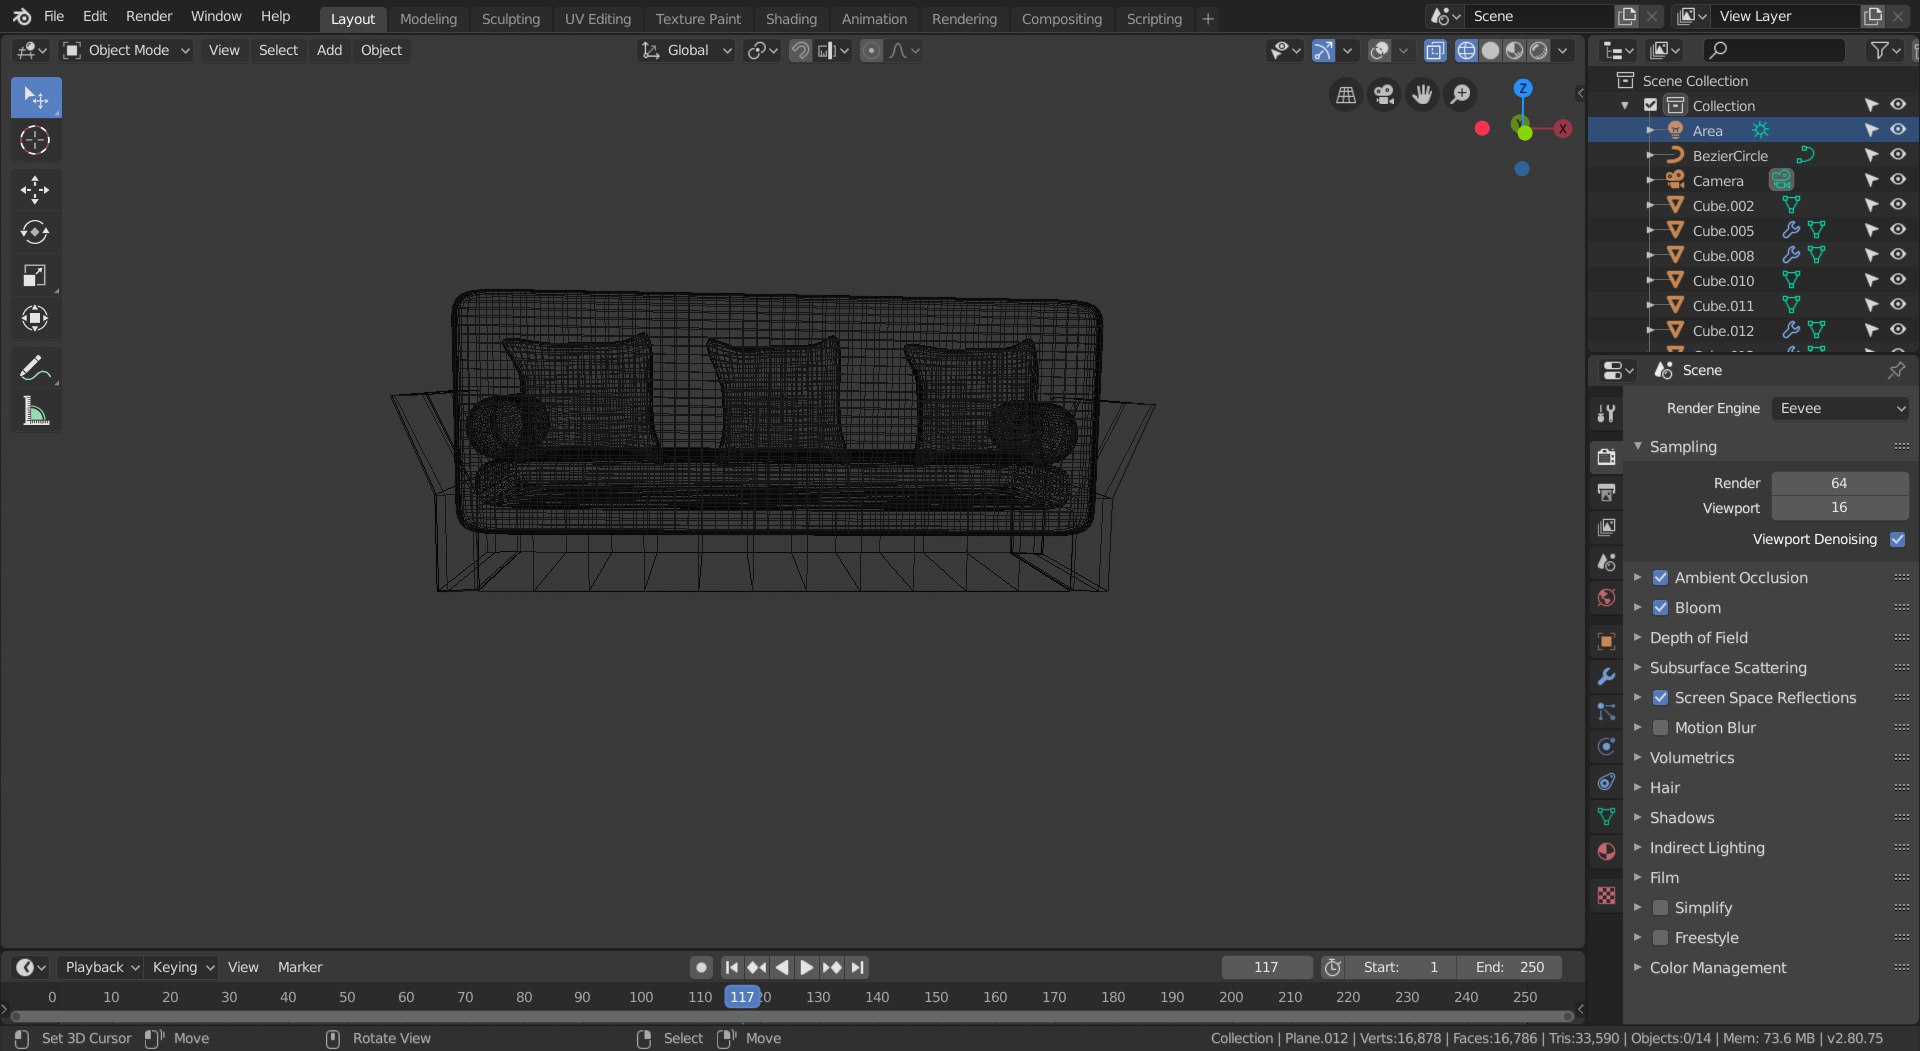Open the timeline Marker menu

click(x=300, y=967)
